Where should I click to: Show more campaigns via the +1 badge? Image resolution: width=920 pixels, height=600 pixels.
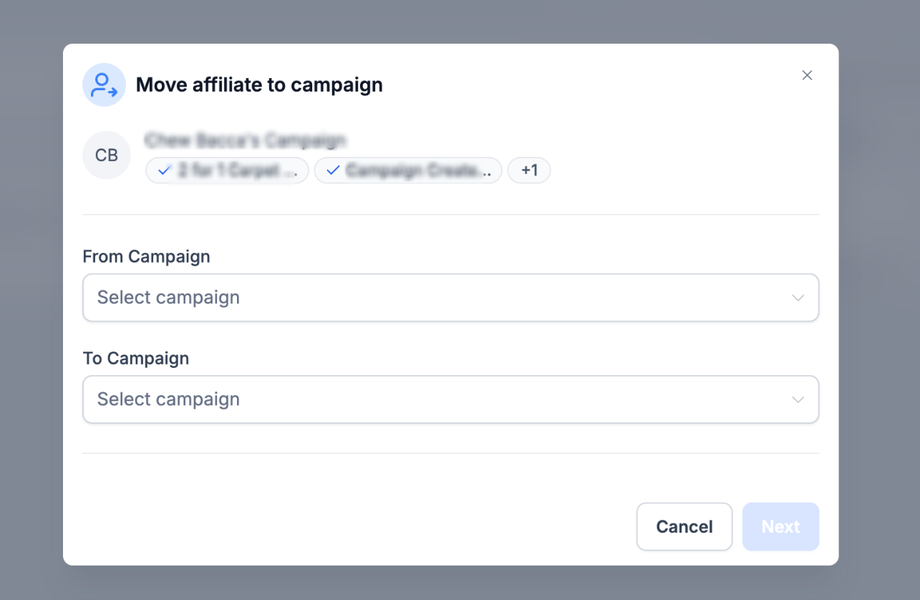tap(529, 170)
